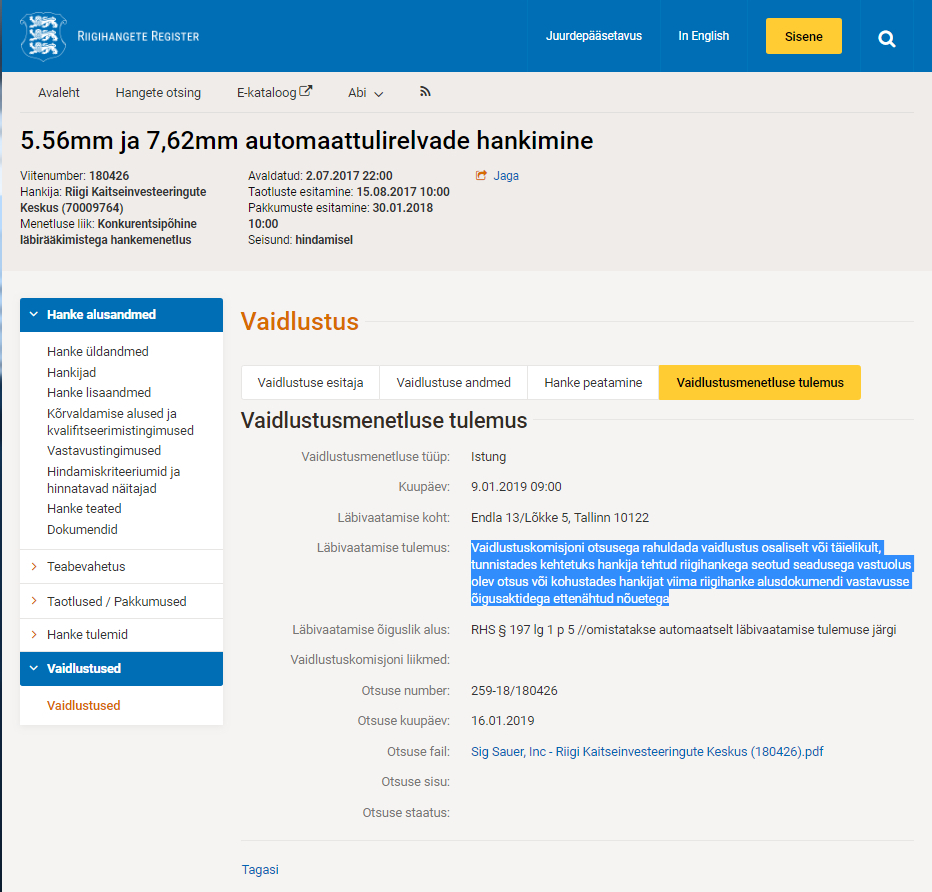Click the search magnifier icon
This screenshot has height=892, width=932.
point(886,38)
